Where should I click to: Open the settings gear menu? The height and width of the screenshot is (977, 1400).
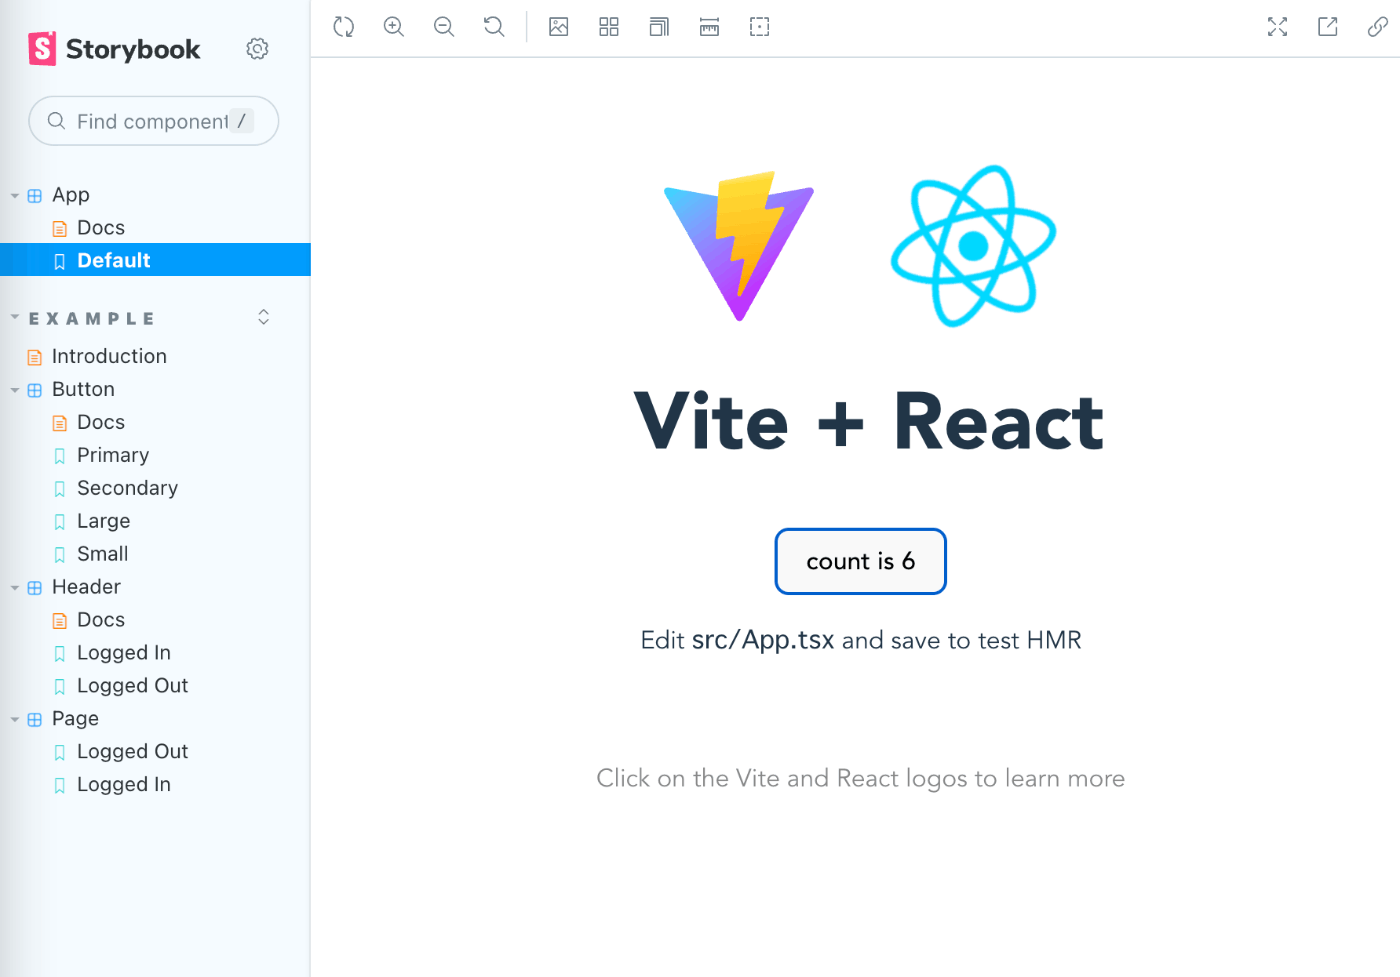point(257,49)
